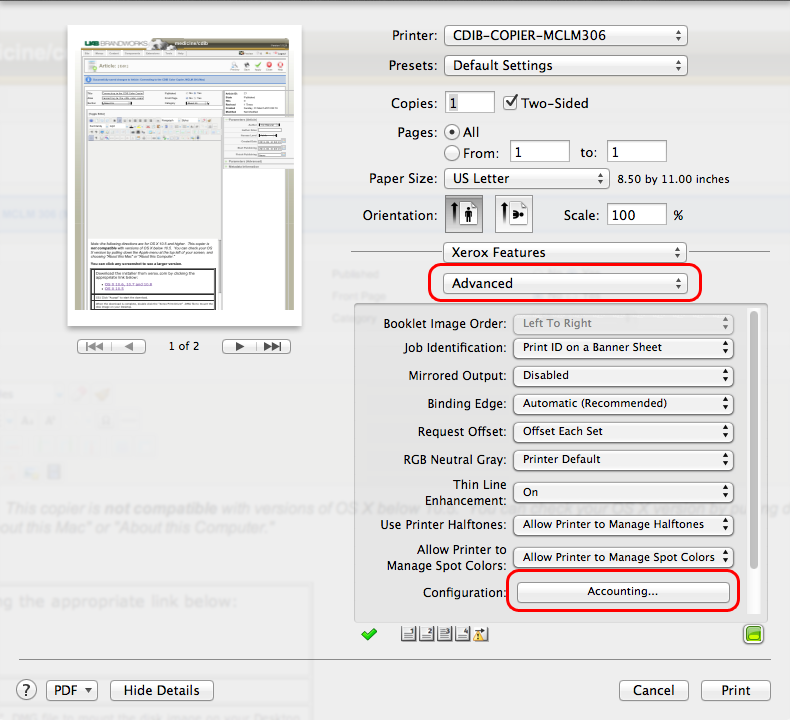Open the Mirrored Output dropdown

(623, 376)
